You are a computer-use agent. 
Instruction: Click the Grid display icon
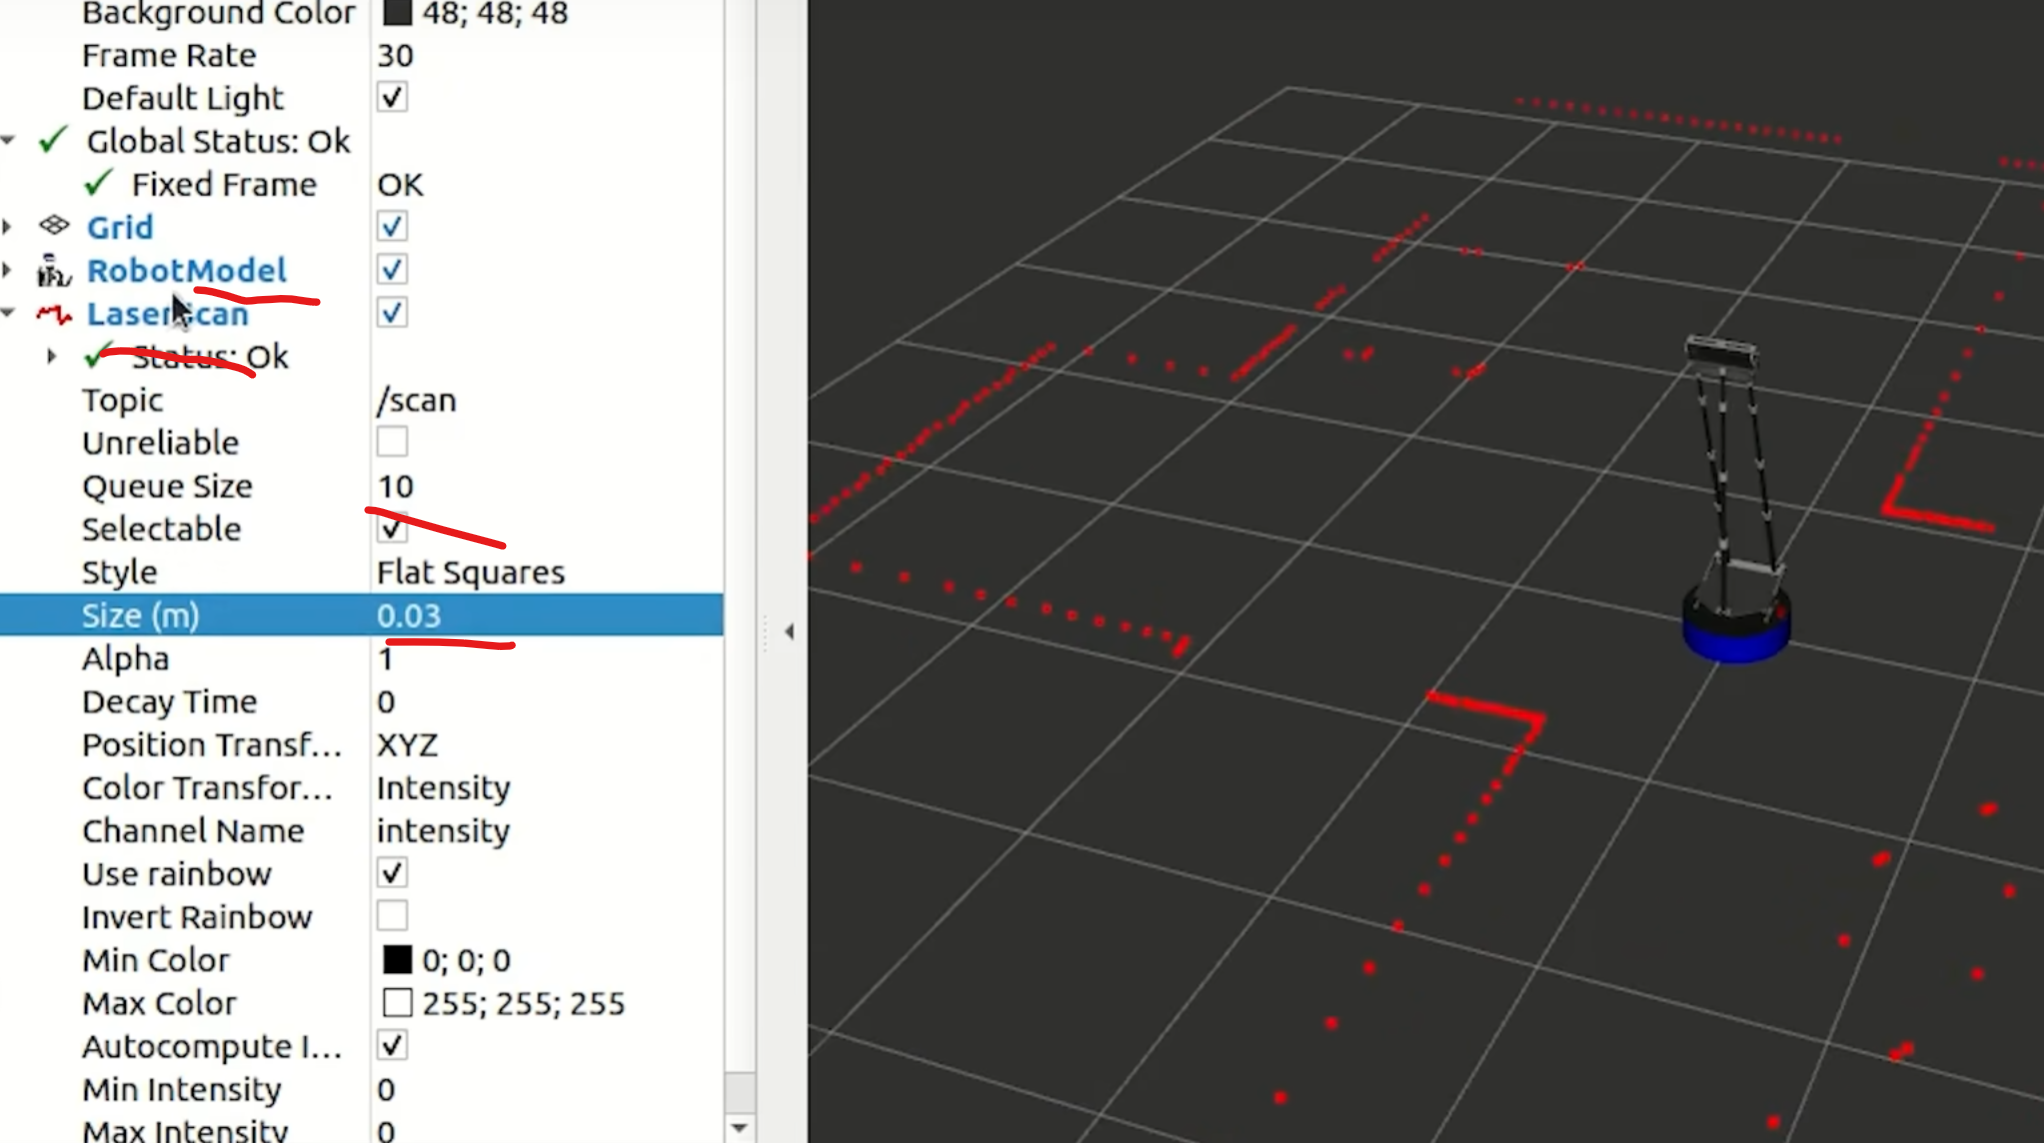(54, 226)
